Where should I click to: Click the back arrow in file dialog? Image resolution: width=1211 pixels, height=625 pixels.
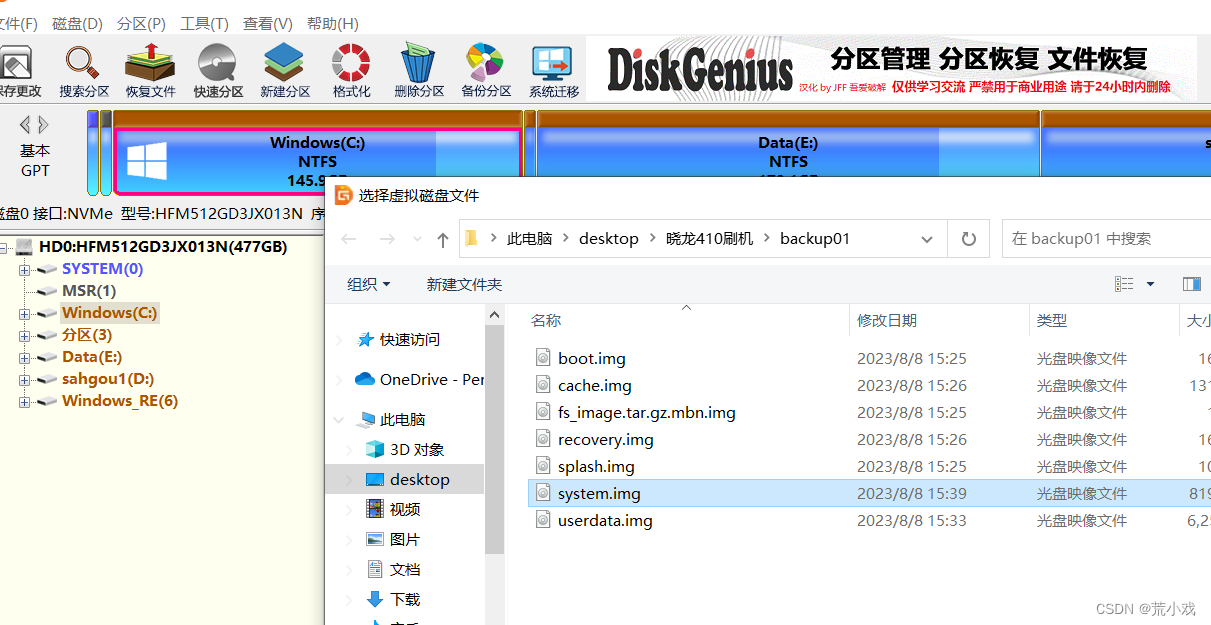pyautogui.click(x=348, y=239)
